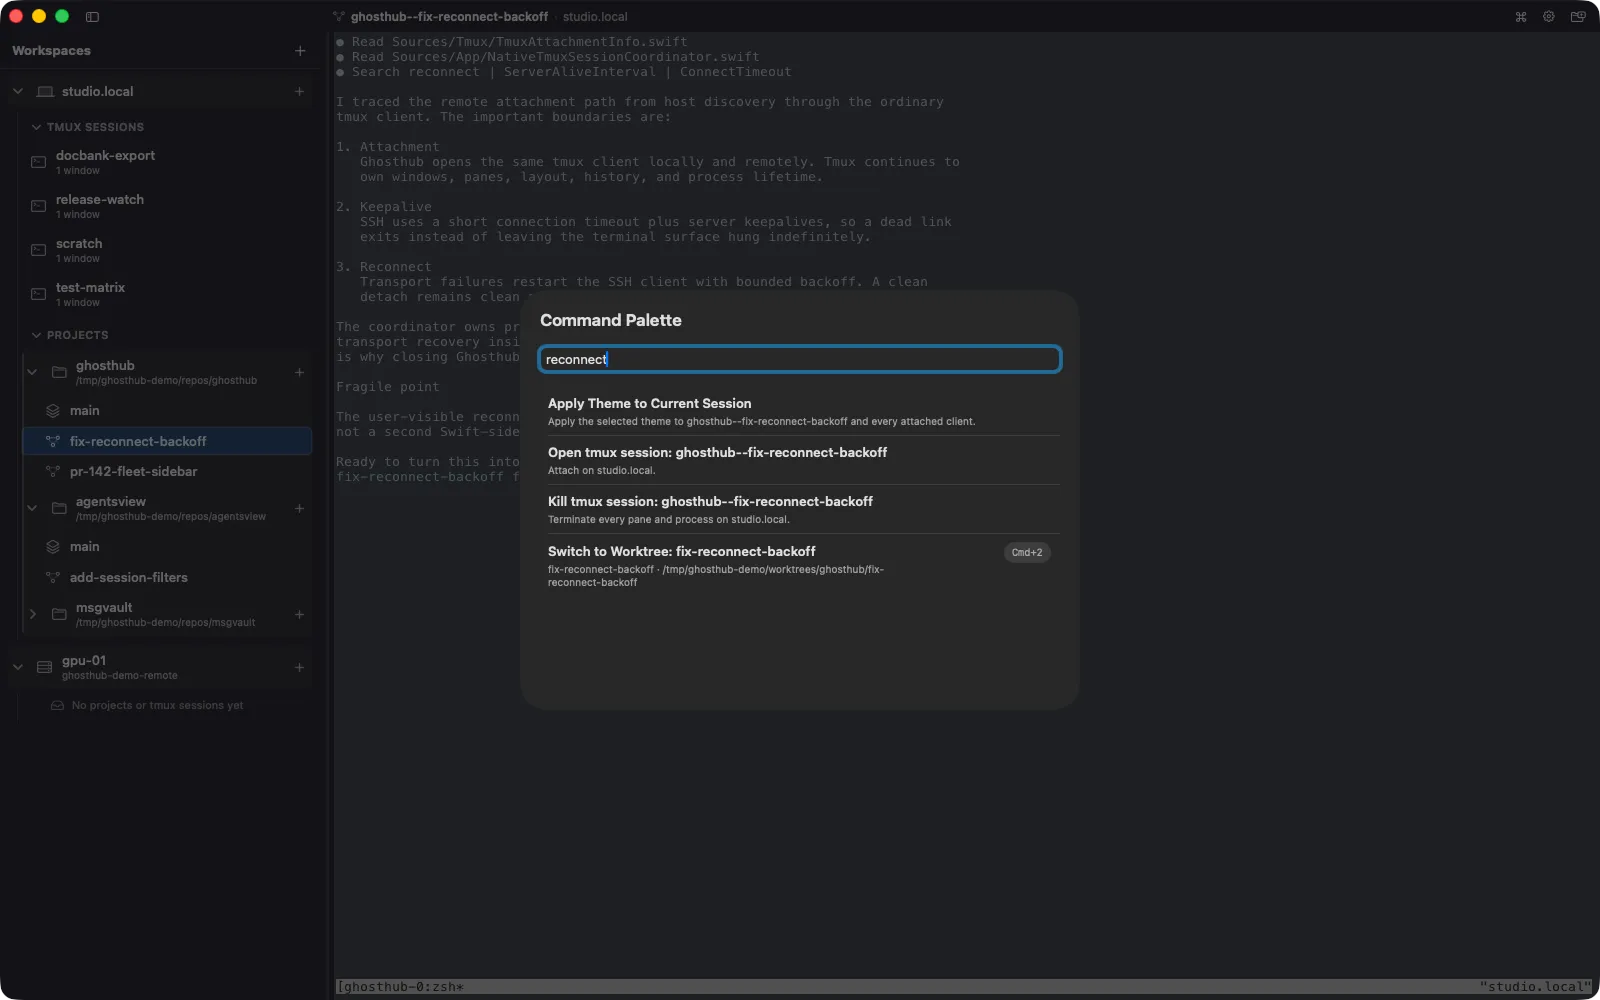Screen dimensions: 1600x1000
Task: Collapse the gpu-01 host chevron
Action: coord(17,667)
